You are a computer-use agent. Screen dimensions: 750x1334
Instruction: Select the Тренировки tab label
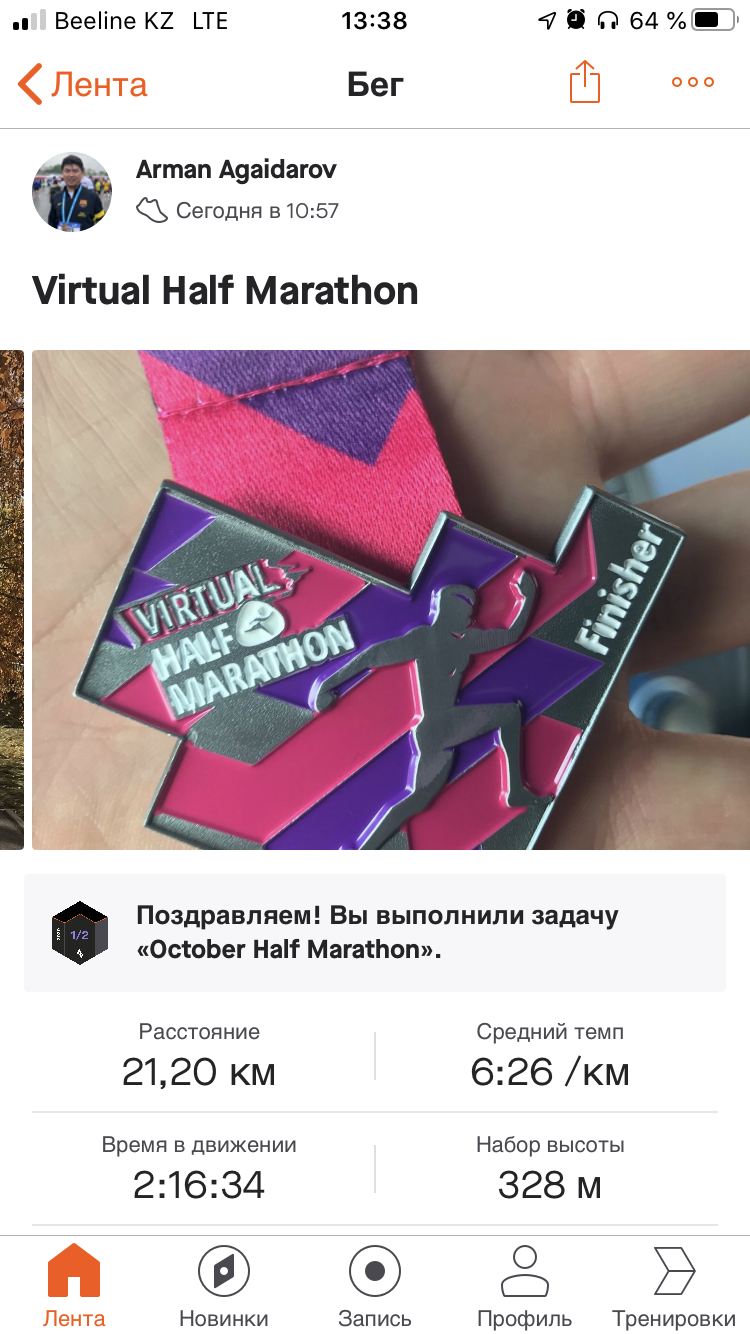[x=675, y=1318]
